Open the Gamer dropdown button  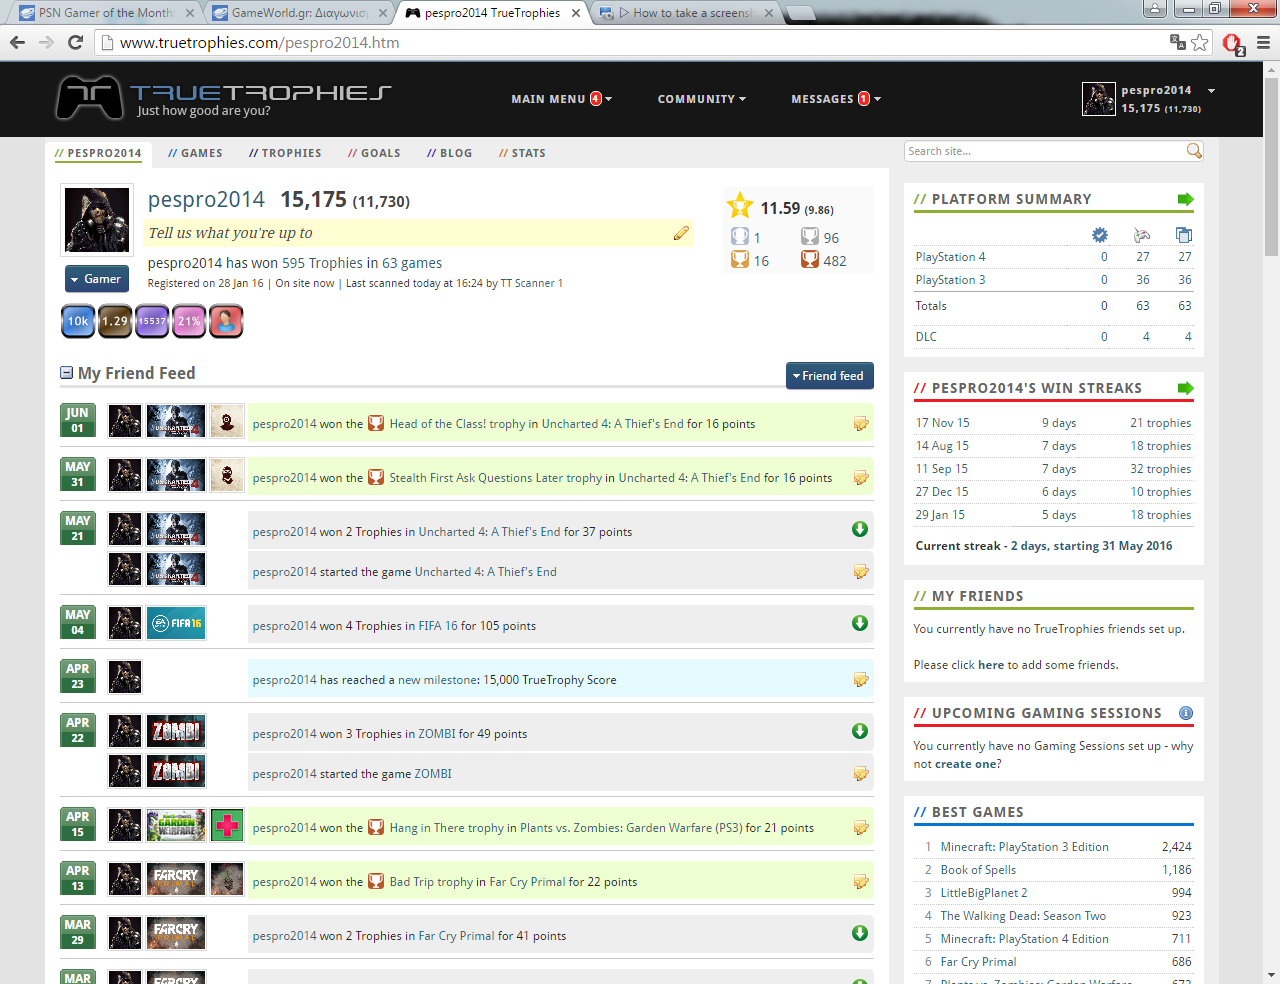click(97, 279)
